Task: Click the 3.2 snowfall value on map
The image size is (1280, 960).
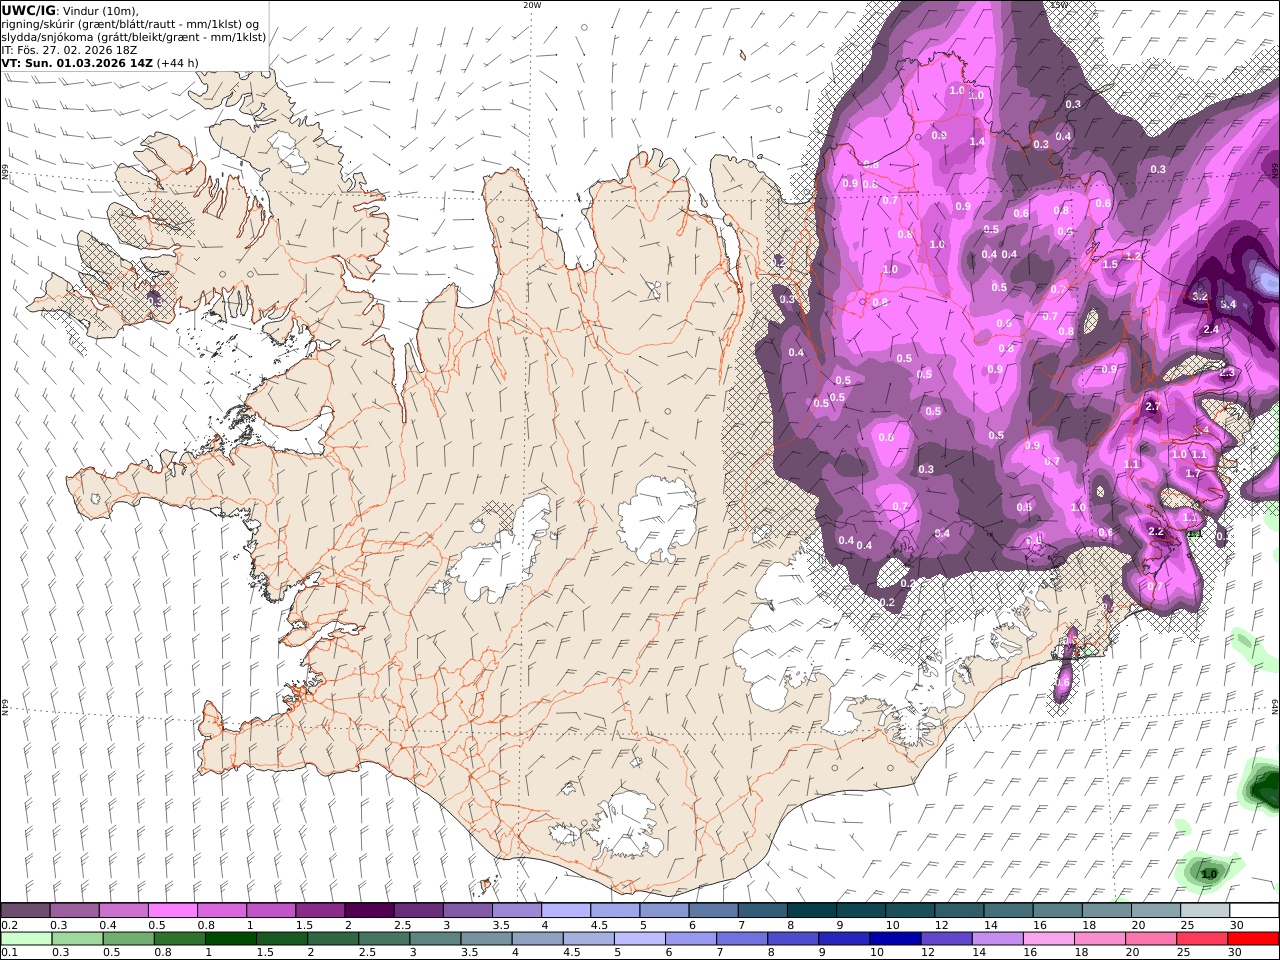Action: (1201, 296)
